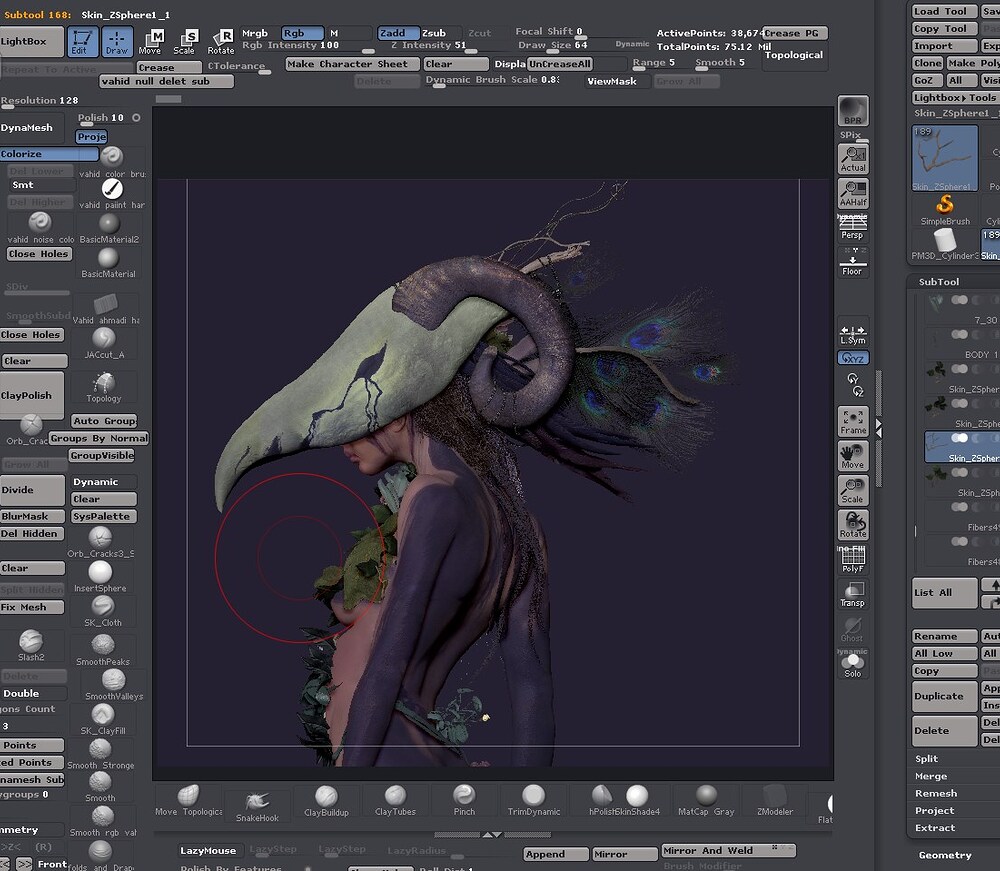Select active tool thumbnail Skin_ZSphere1

click(945, 158)
